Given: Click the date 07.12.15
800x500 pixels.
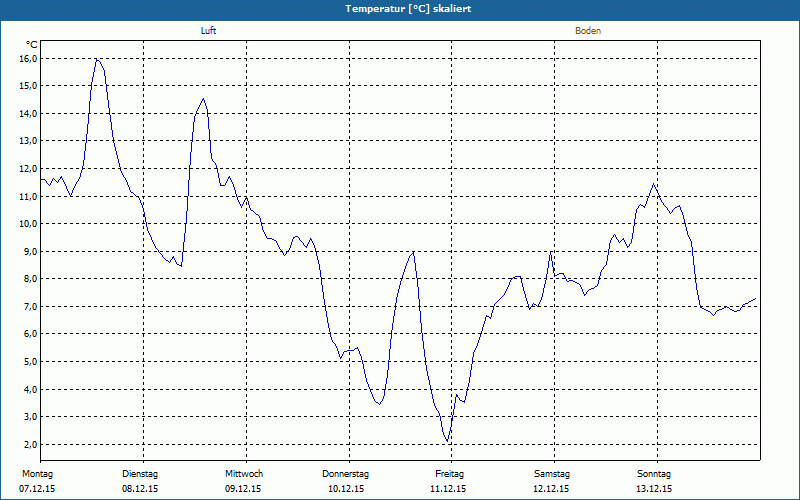Looking at the screenshot, I should 37,489.
